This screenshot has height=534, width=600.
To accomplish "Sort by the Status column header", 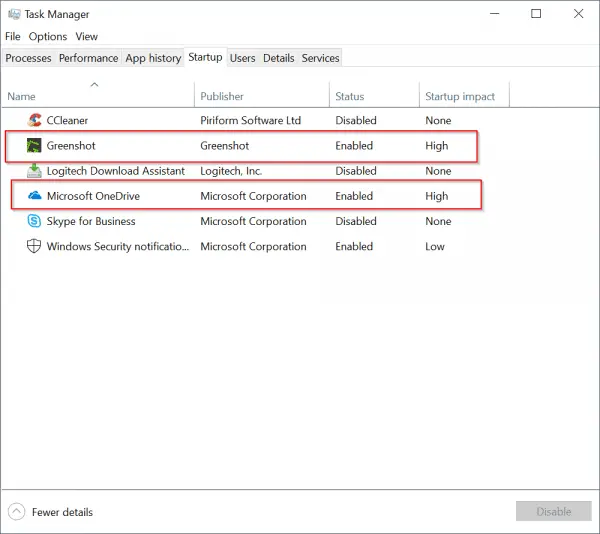I will [x=349, y=96].
